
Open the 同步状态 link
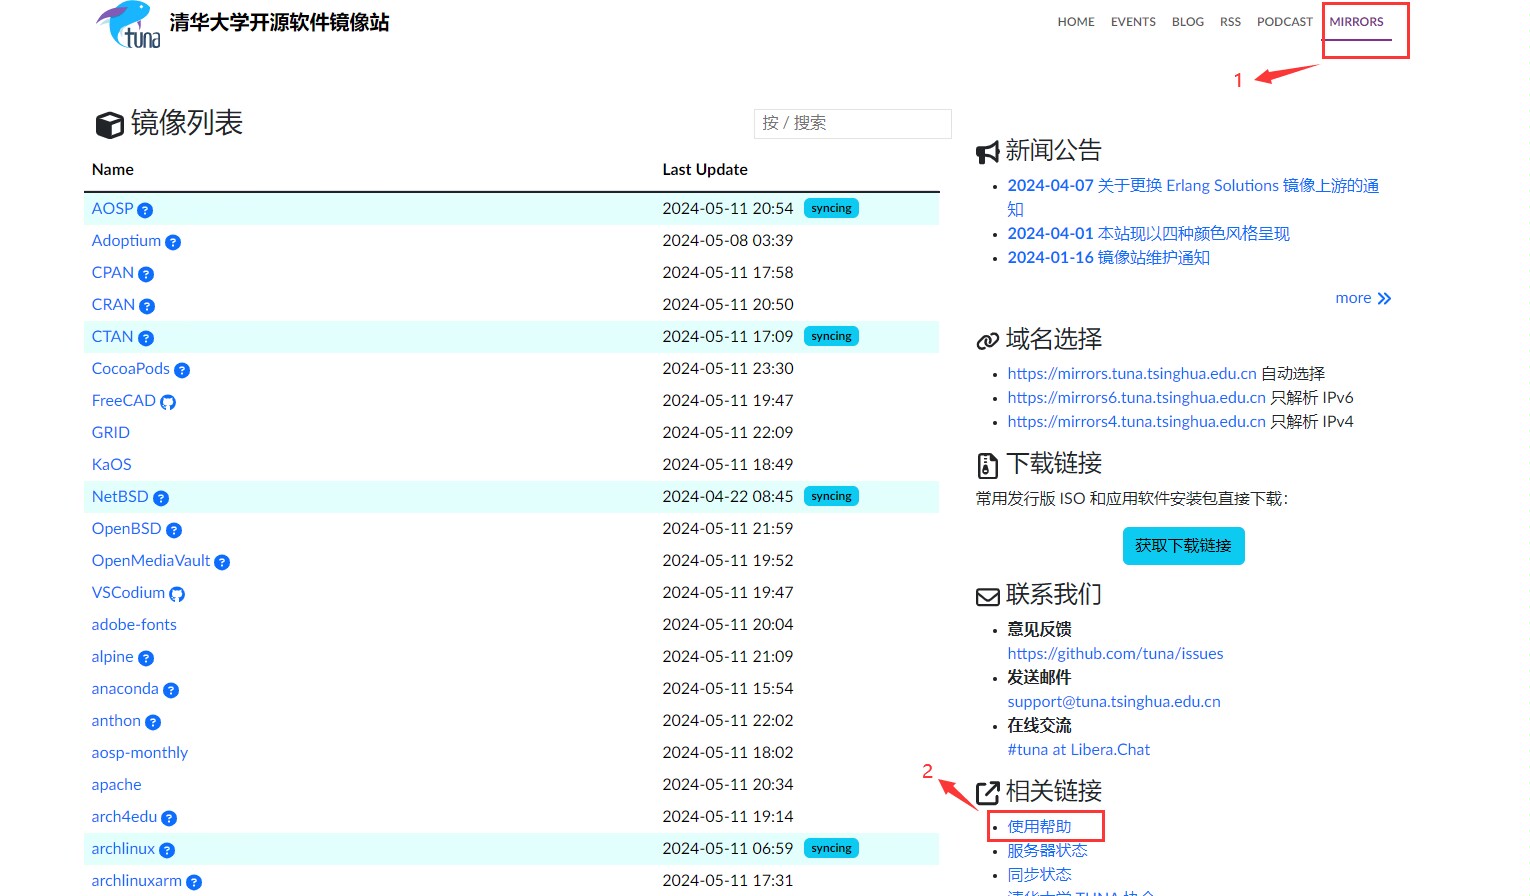1039,875
